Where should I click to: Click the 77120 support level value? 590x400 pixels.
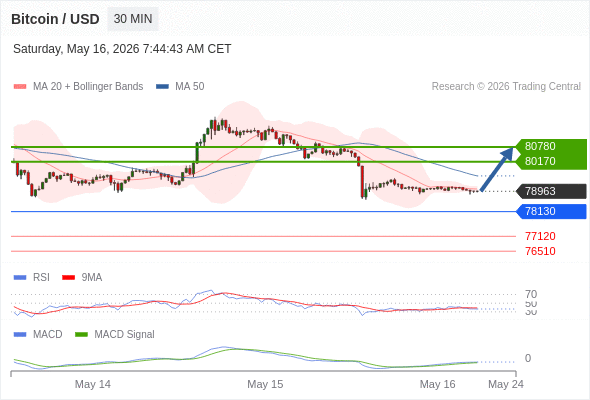tap(540, 236)
